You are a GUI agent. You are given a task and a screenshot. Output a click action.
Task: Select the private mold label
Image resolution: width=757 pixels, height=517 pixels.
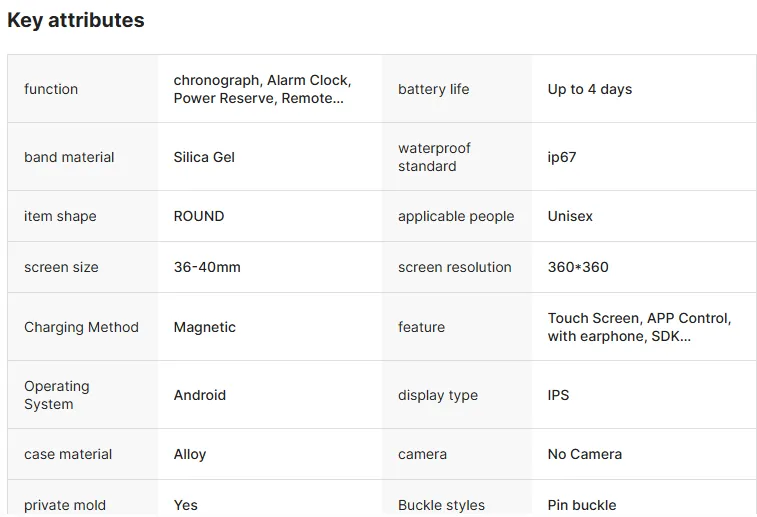tap(65, 505)
